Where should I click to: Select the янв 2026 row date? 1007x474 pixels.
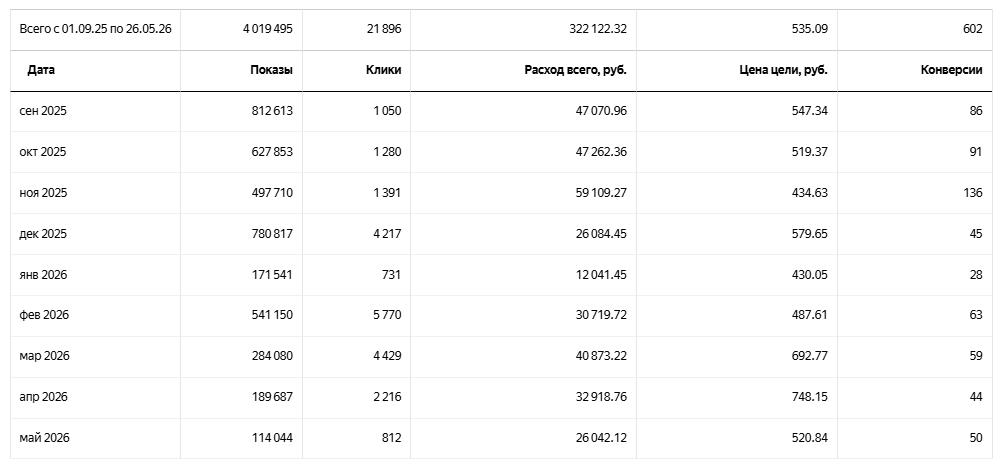tap(43, 275)
